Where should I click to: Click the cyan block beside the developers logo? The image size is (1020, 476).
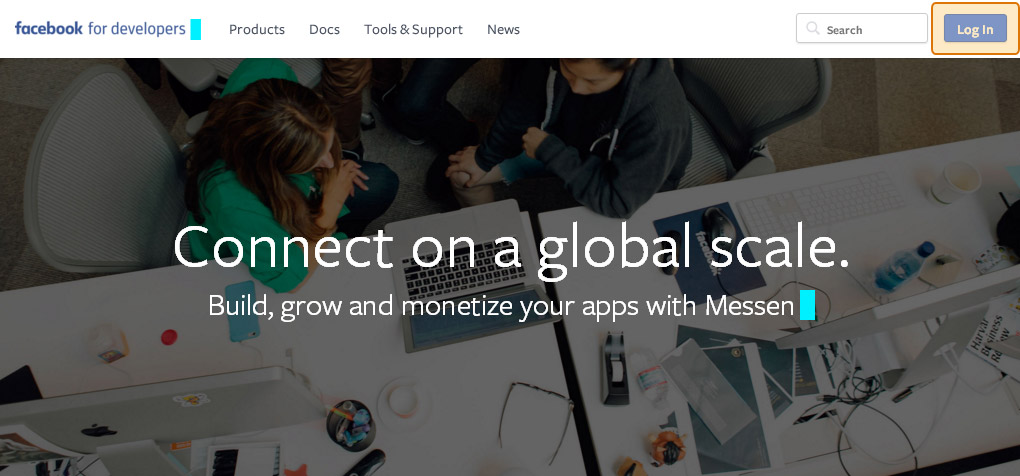195,29
